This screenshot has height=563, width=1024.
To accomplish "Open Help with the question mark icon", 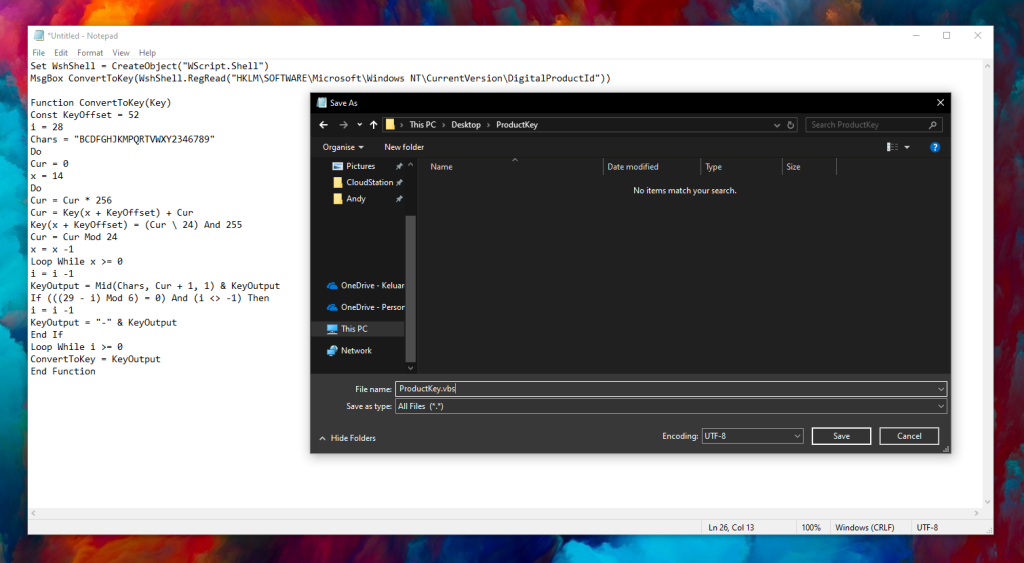I will click(x=935, y=147).
